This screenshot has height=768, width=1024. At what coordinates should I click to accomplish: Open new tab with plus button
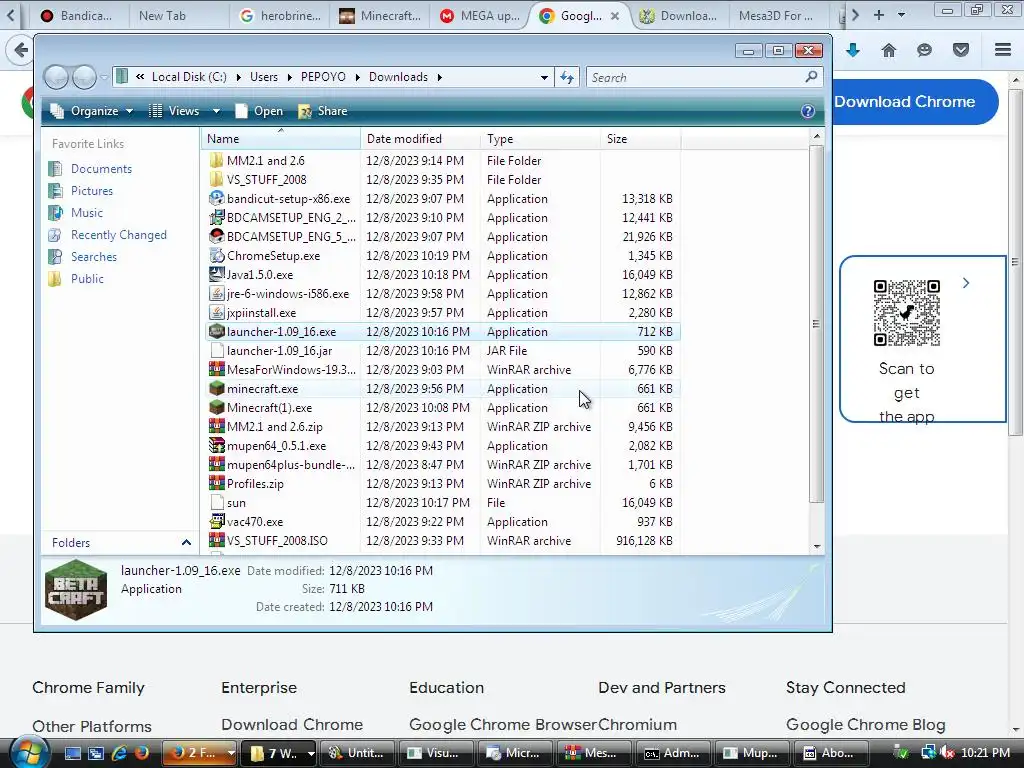[x=879, y=14]
